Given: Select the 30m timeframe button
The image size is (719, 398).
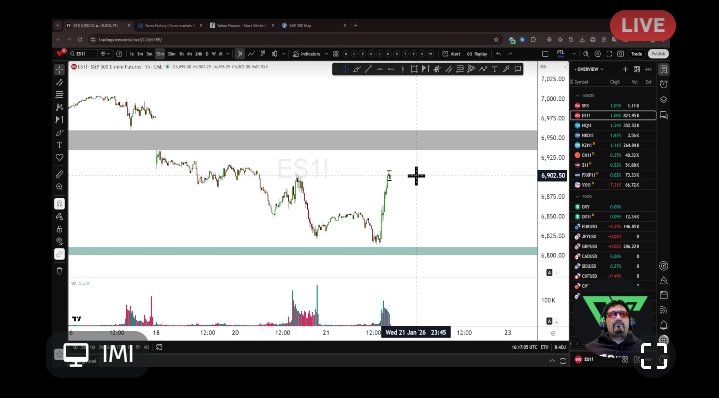Looking at the screenshot, I should (x=171, y=54).
